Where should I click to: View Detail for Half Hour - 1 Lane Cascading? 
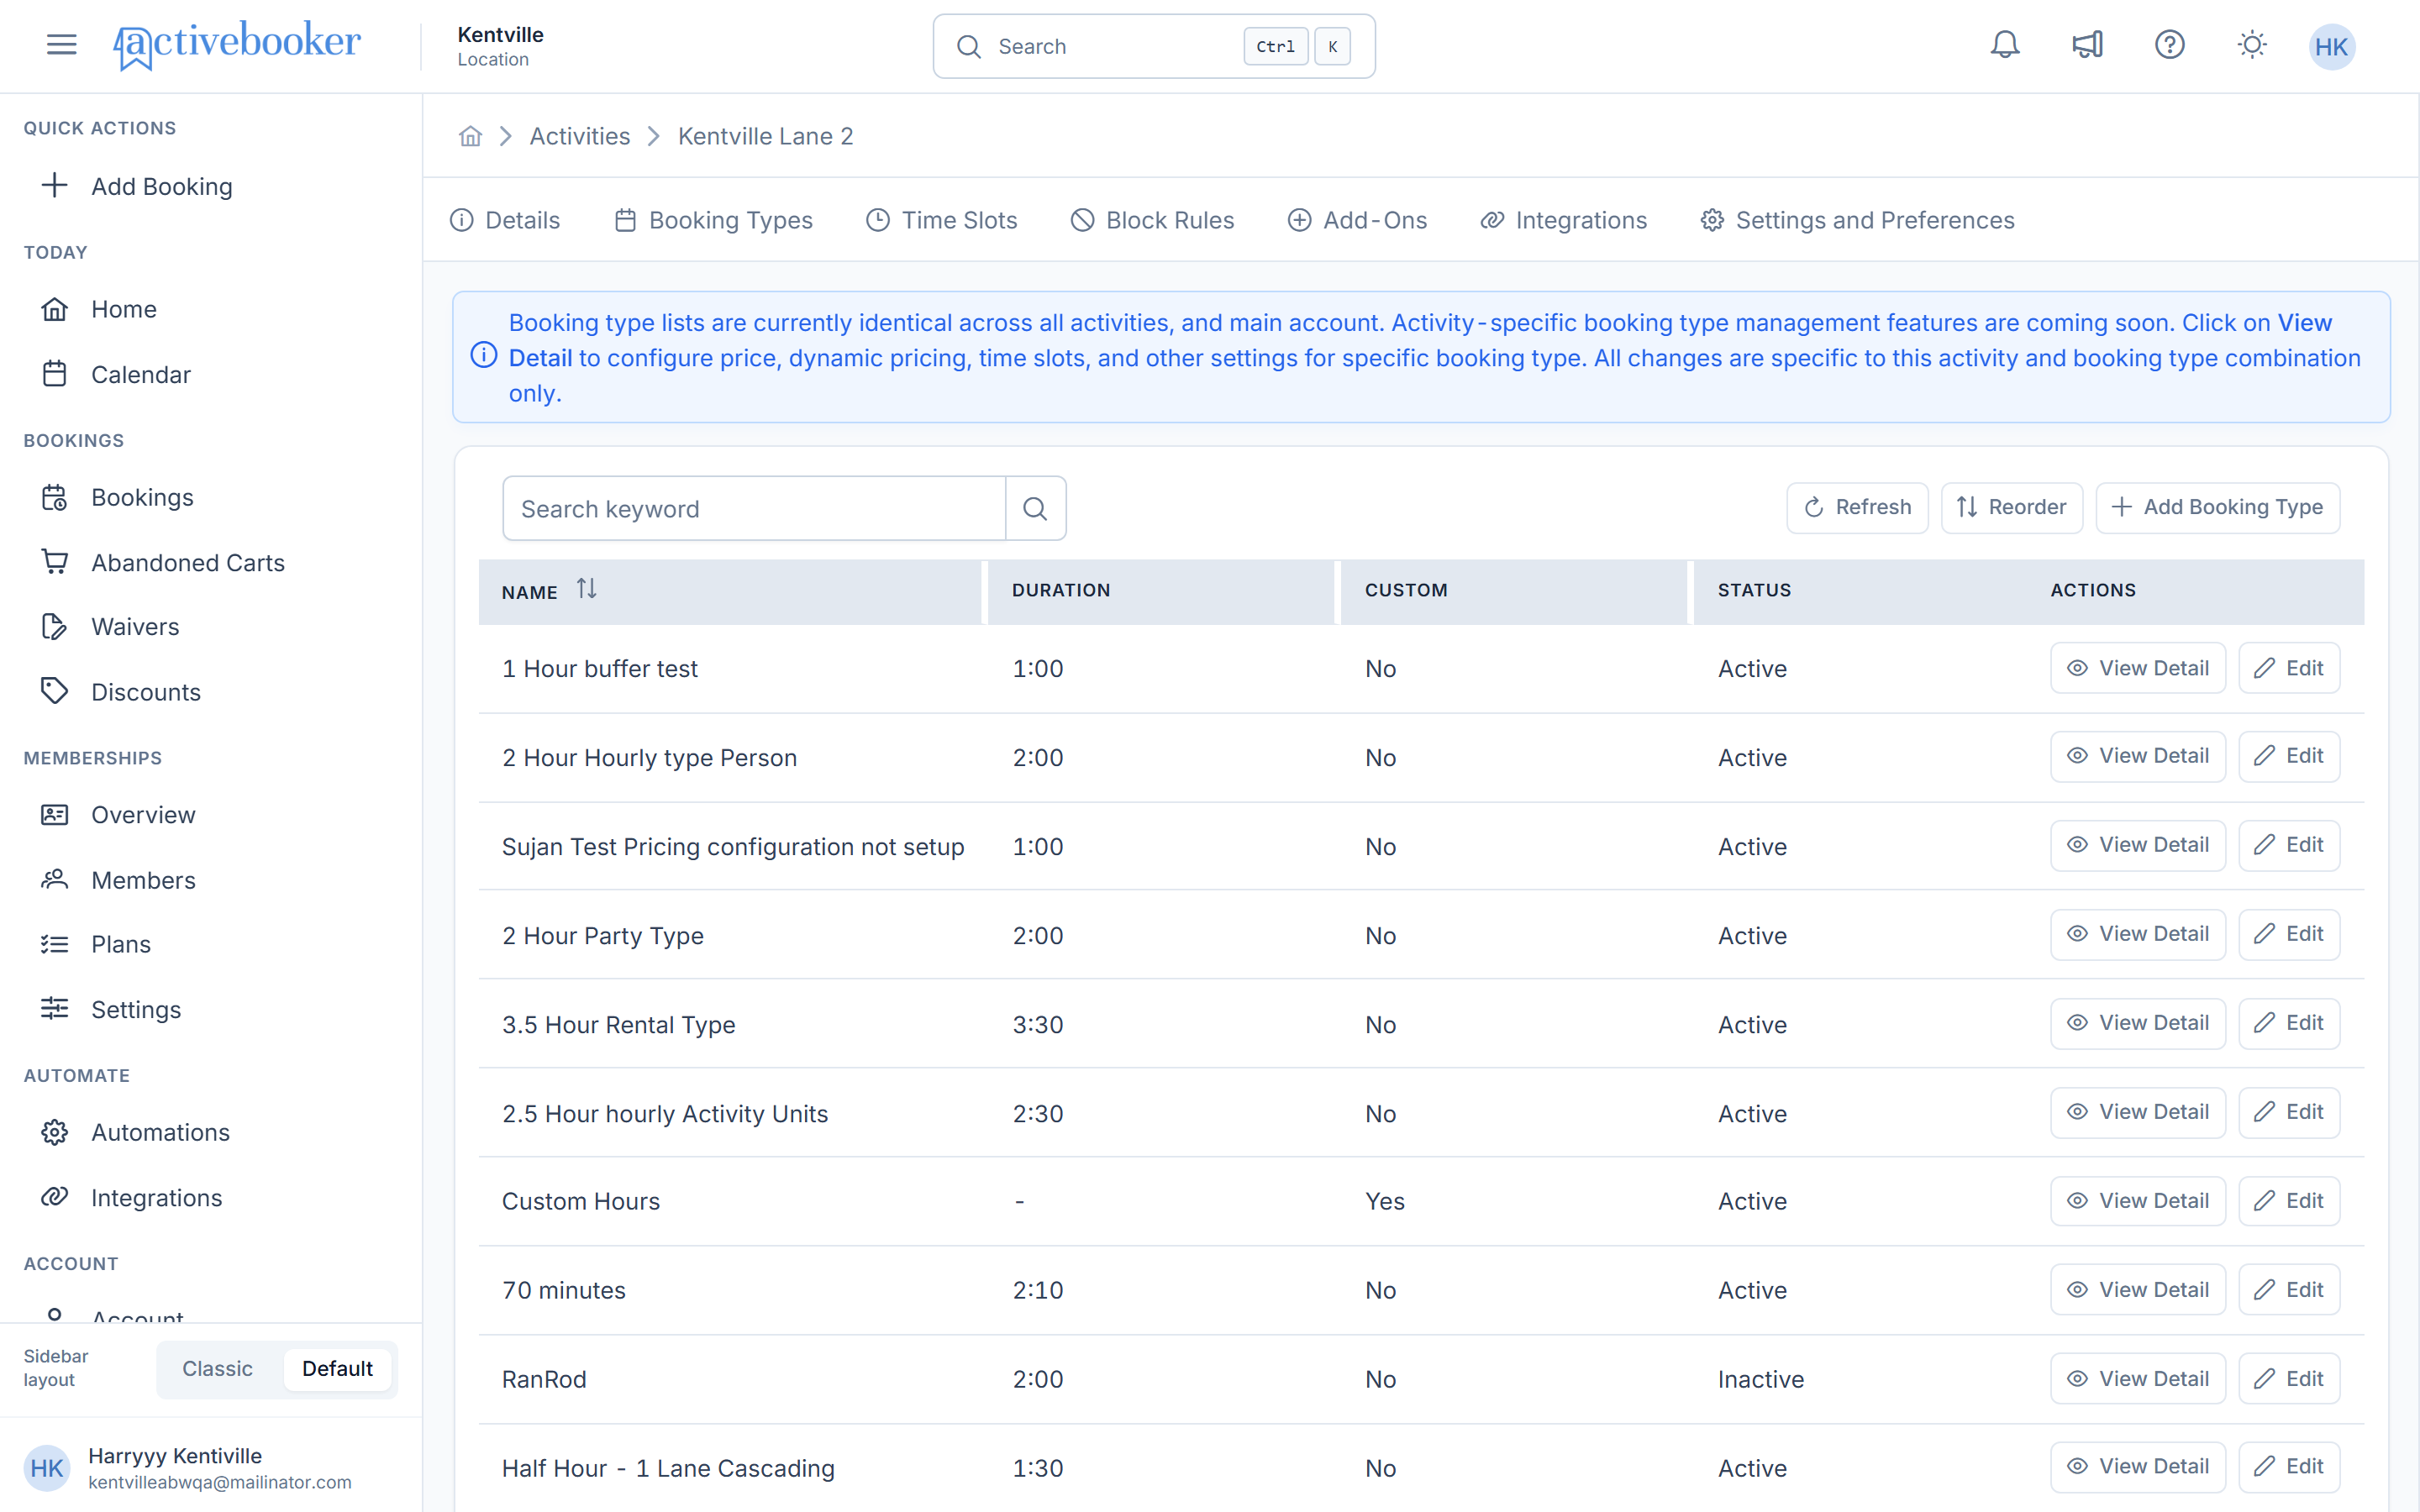click(x=2137, y=1466)
